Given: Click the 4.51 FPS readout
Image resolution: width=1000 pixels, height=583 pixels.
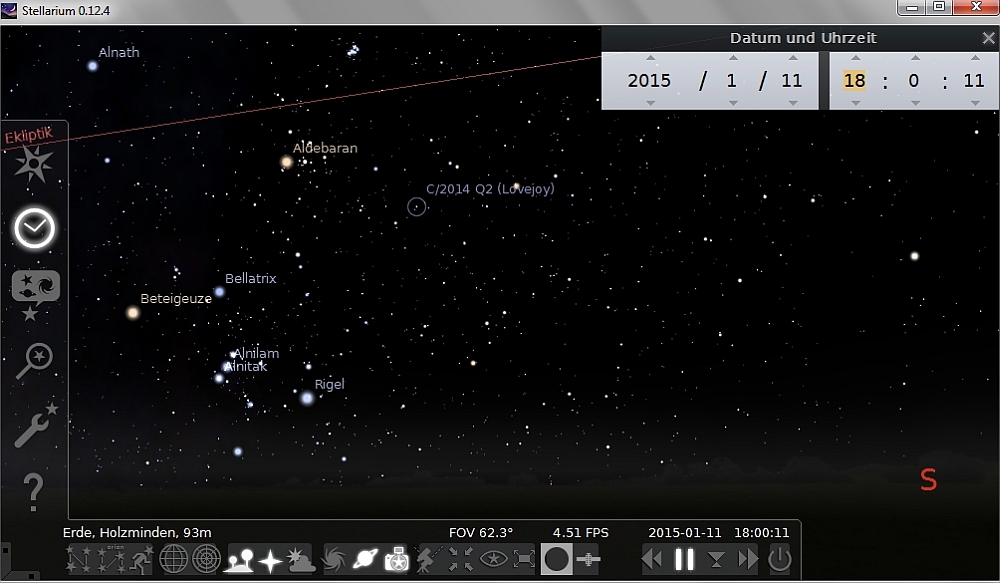Looking at the screenshot, I should click(580, 533).
